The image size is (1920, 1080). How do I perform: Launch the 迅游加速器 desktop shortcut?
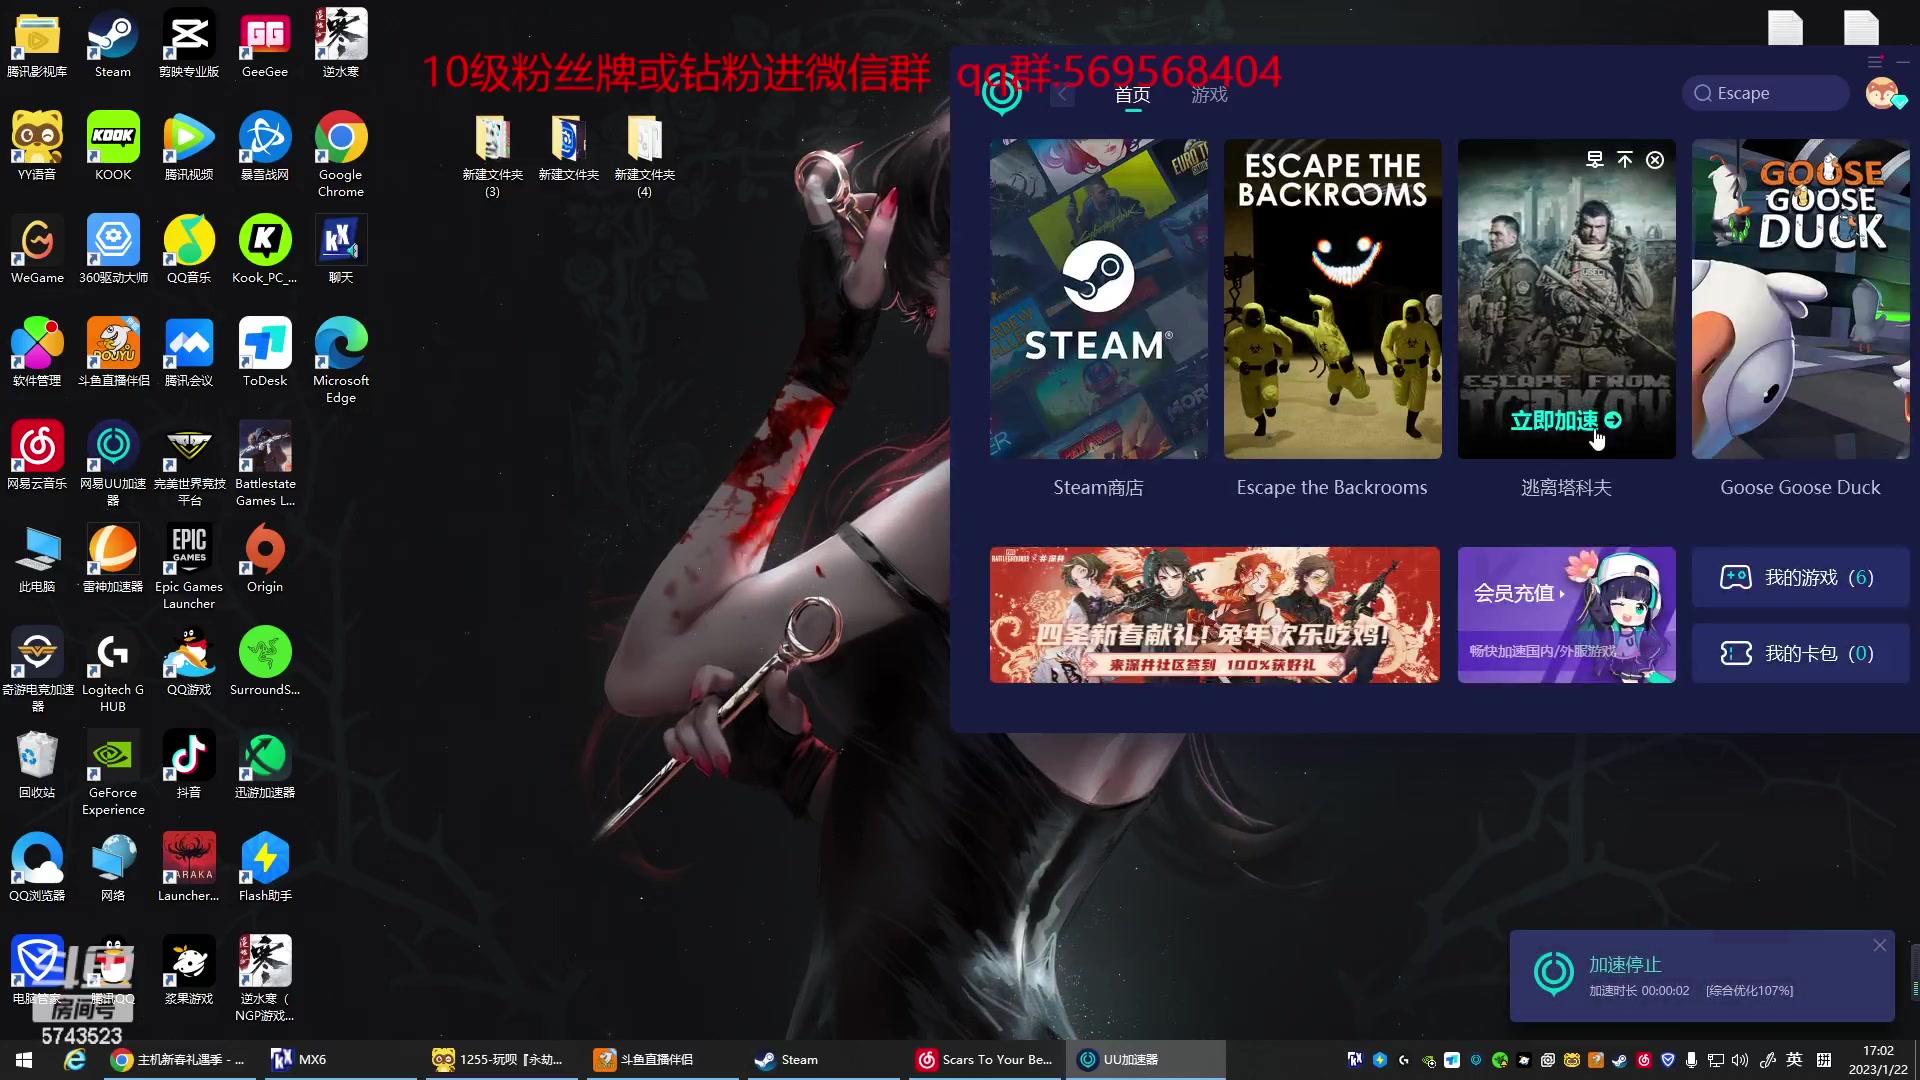[x=265, y=764]
